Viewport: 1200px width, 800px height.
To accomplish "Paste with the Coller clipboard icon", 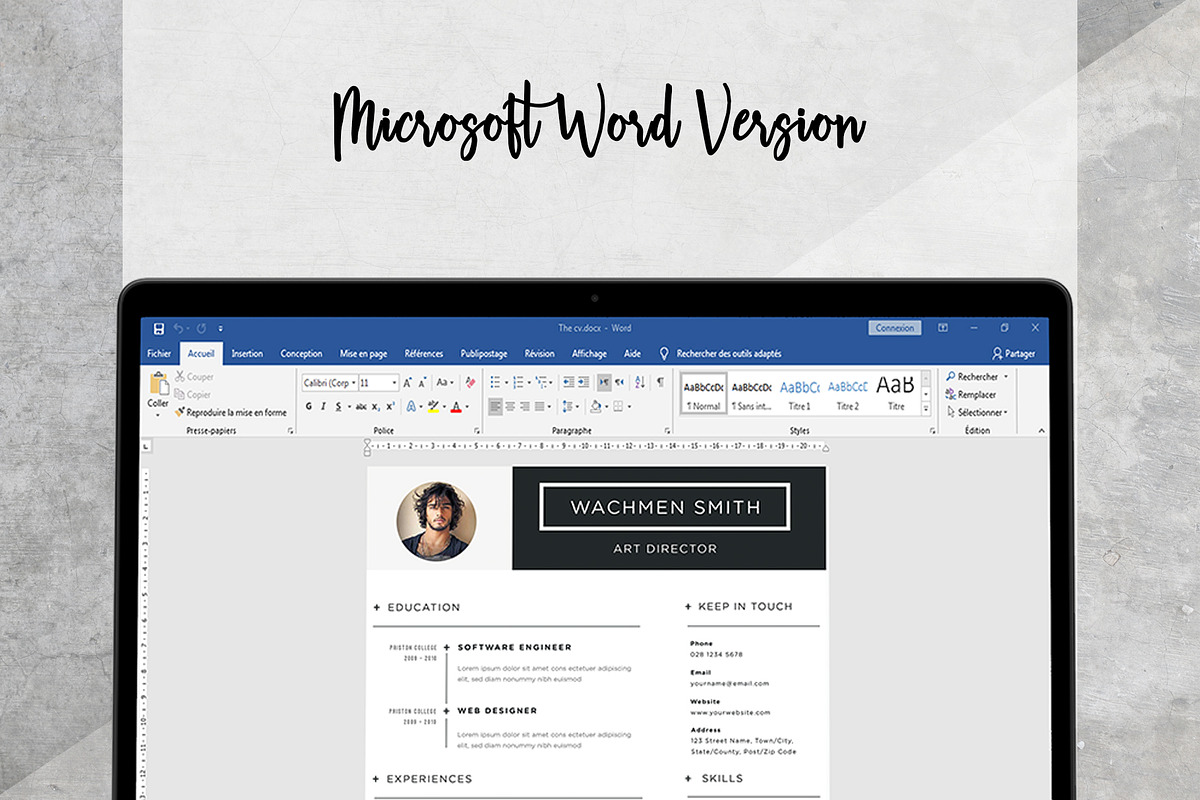I will (158, 383).
